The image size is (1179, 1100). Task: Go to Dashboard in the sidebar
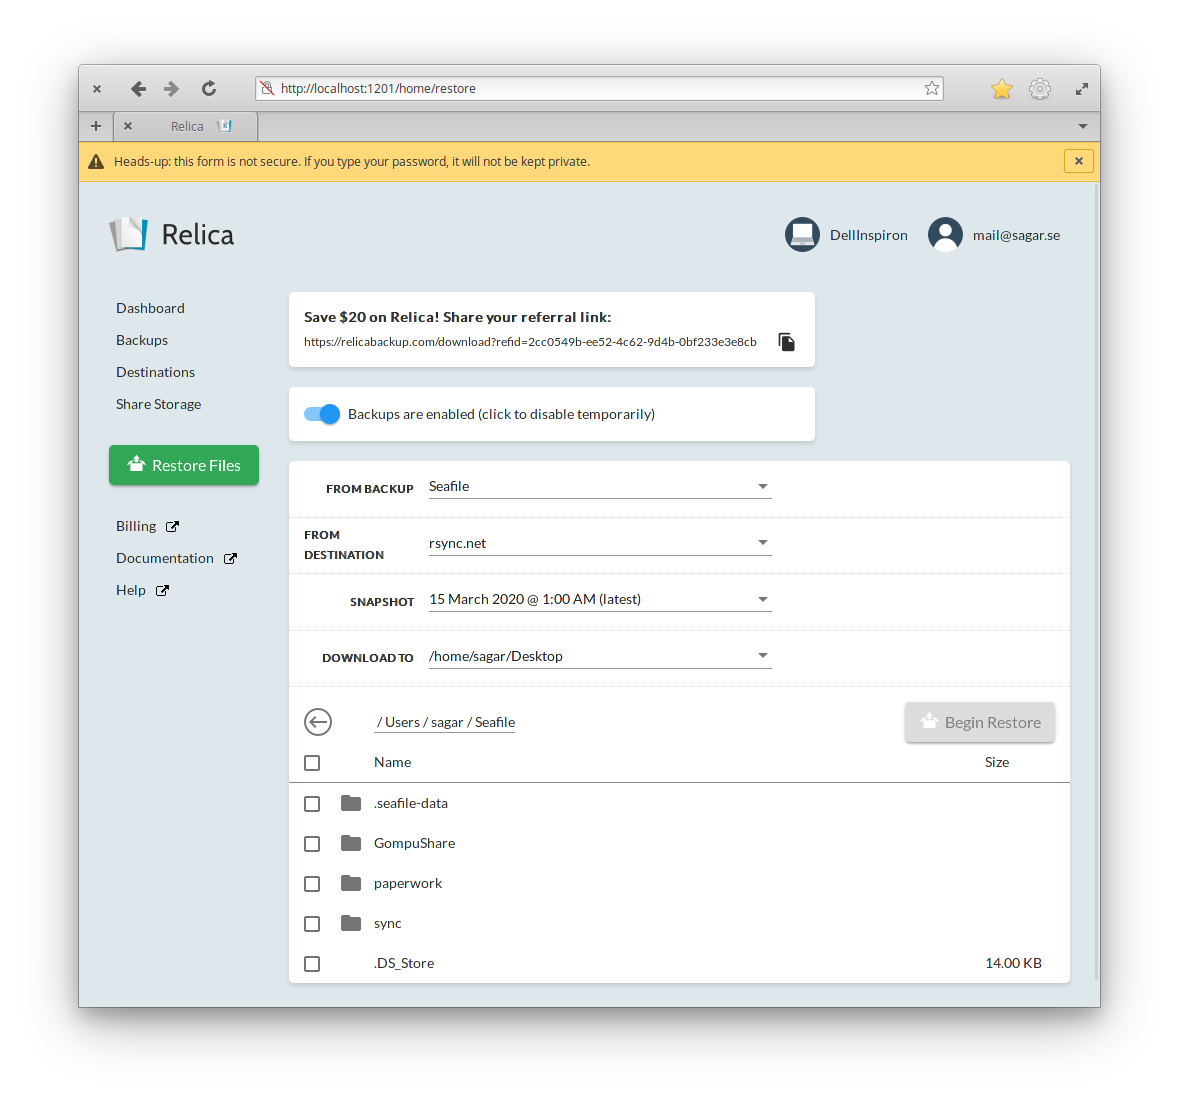click(150, 308)
